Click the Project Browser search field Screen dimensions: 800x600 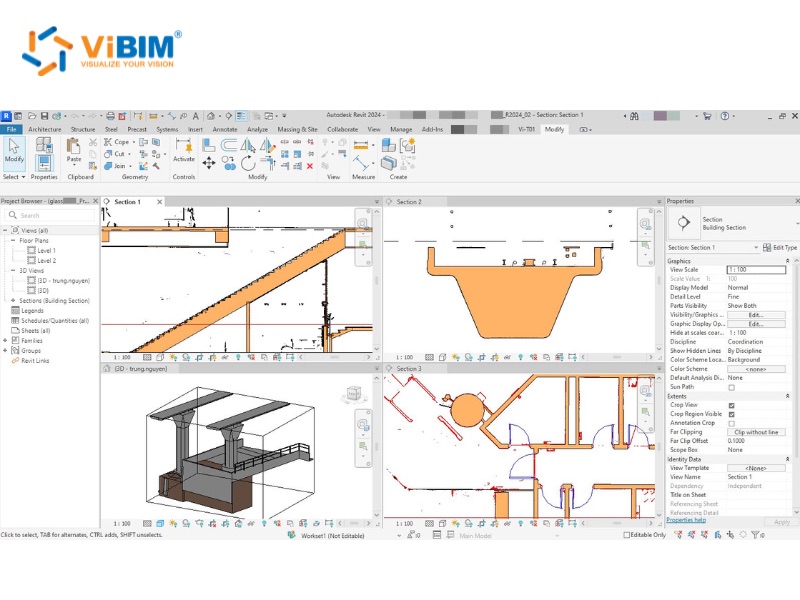click(x=49, y=215)
